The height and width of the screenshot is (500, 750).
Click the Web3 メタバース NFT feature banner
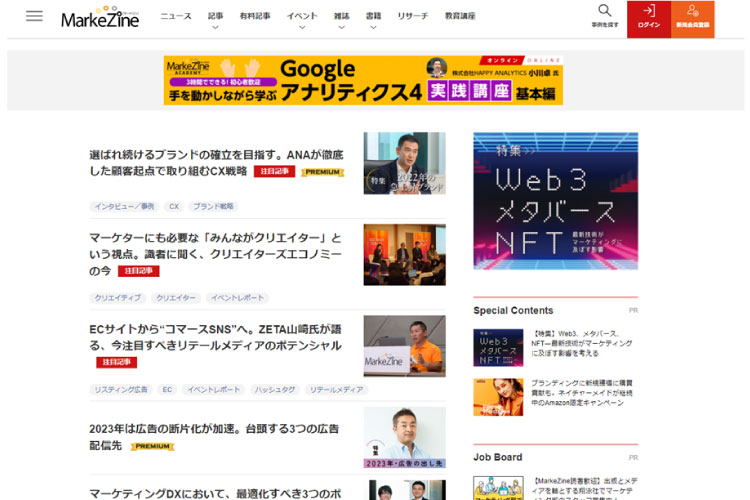556,201
